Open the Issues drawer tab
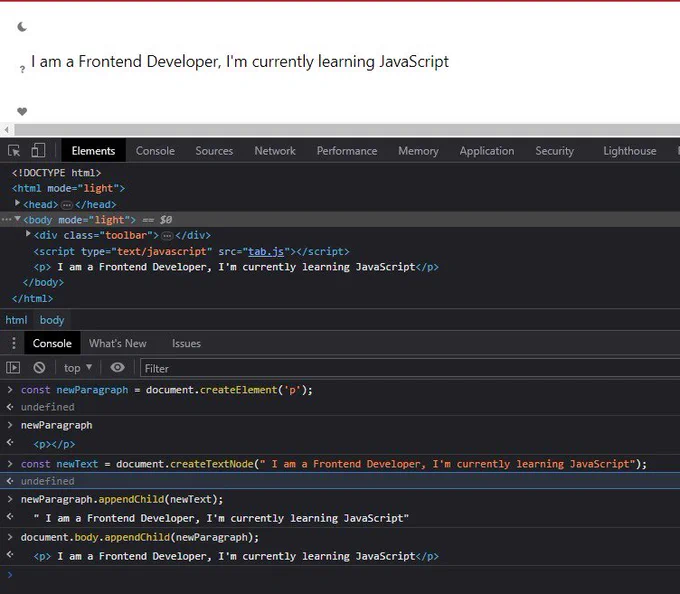The width and height of the screenshot is (680, 594). [186, 343]
